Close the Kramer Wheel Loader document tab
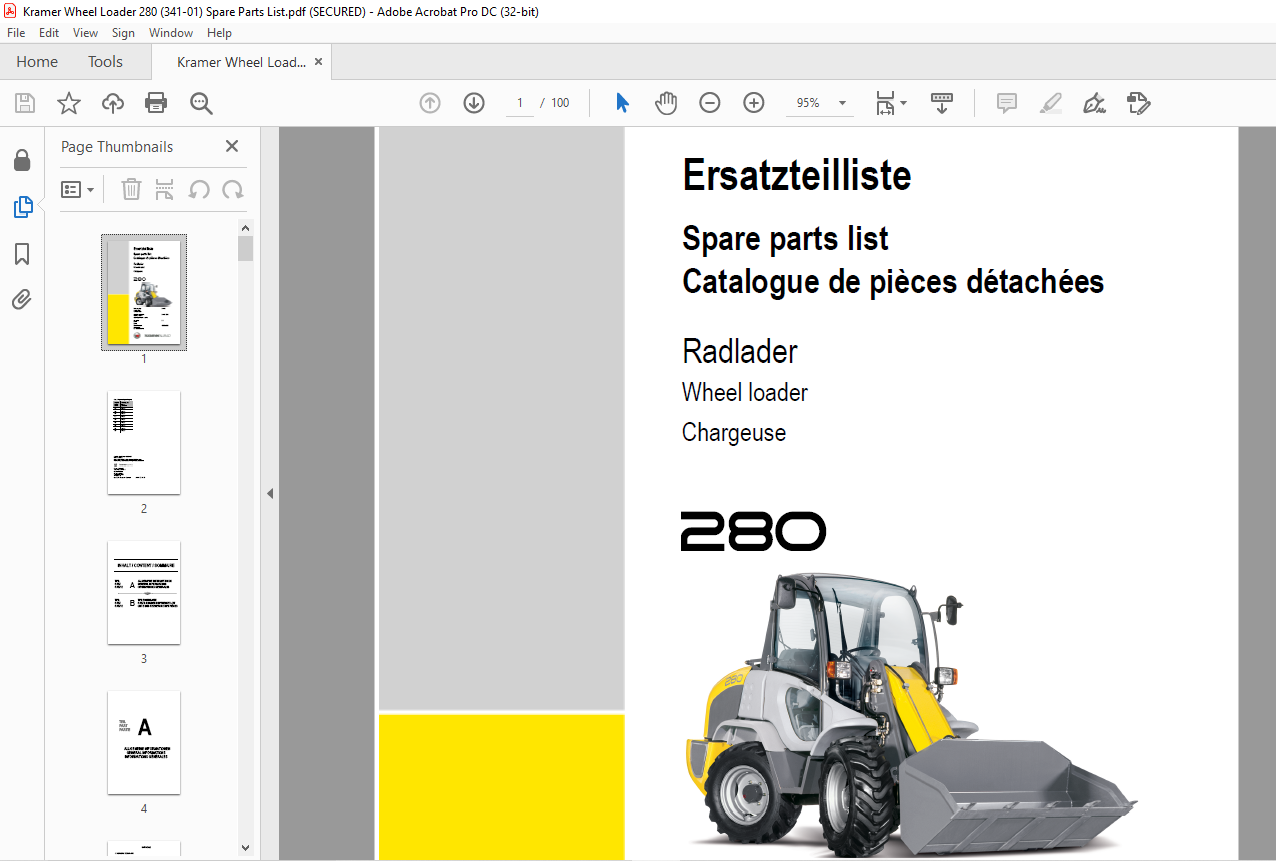 point(318,62)
